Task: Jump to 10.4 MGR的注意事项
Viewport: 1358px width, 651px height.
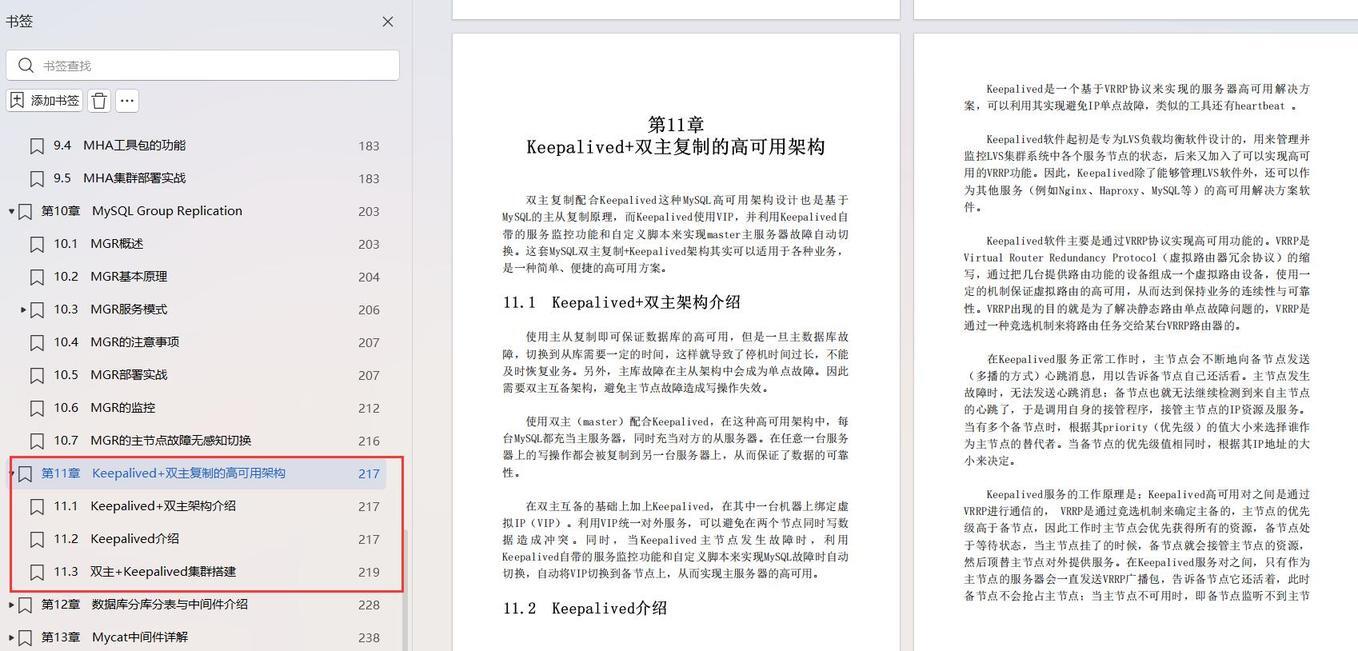Action: pos(117,342)
